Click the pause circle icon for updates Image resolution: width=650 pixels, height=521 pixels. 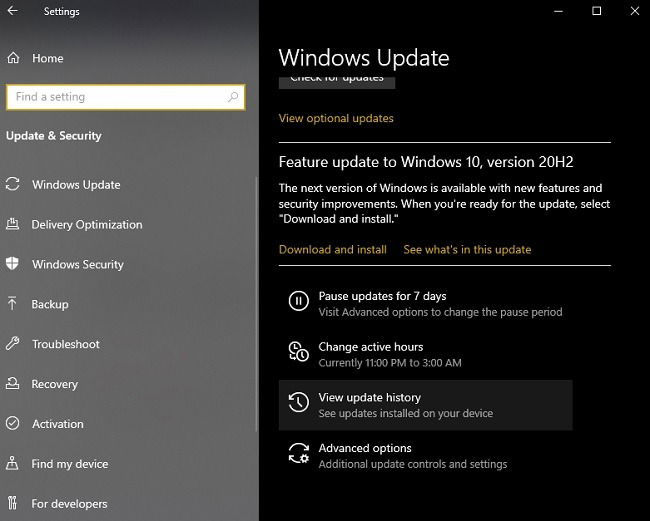point(298,301)
